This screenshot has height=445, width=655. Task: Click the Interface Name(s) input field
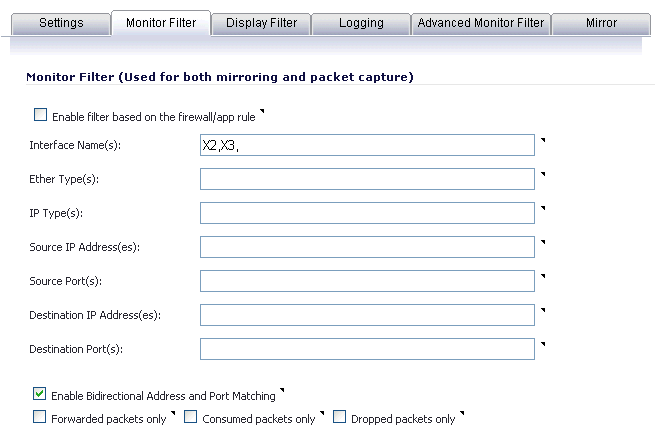point(367,145)
